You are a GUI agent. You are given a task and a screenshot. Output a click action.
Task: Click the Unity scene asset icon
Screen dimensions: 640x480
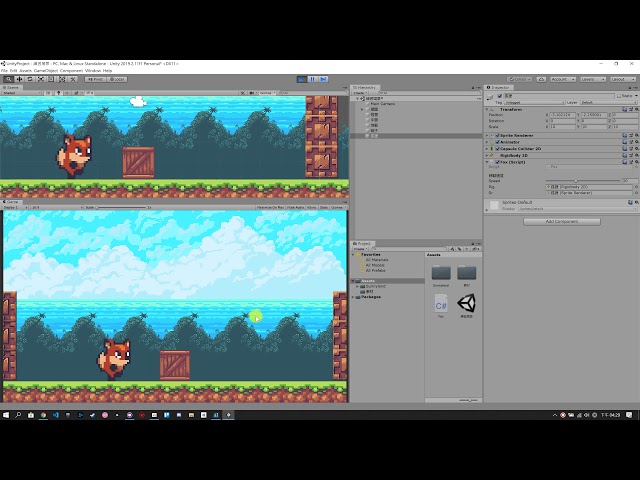point(467,305)
